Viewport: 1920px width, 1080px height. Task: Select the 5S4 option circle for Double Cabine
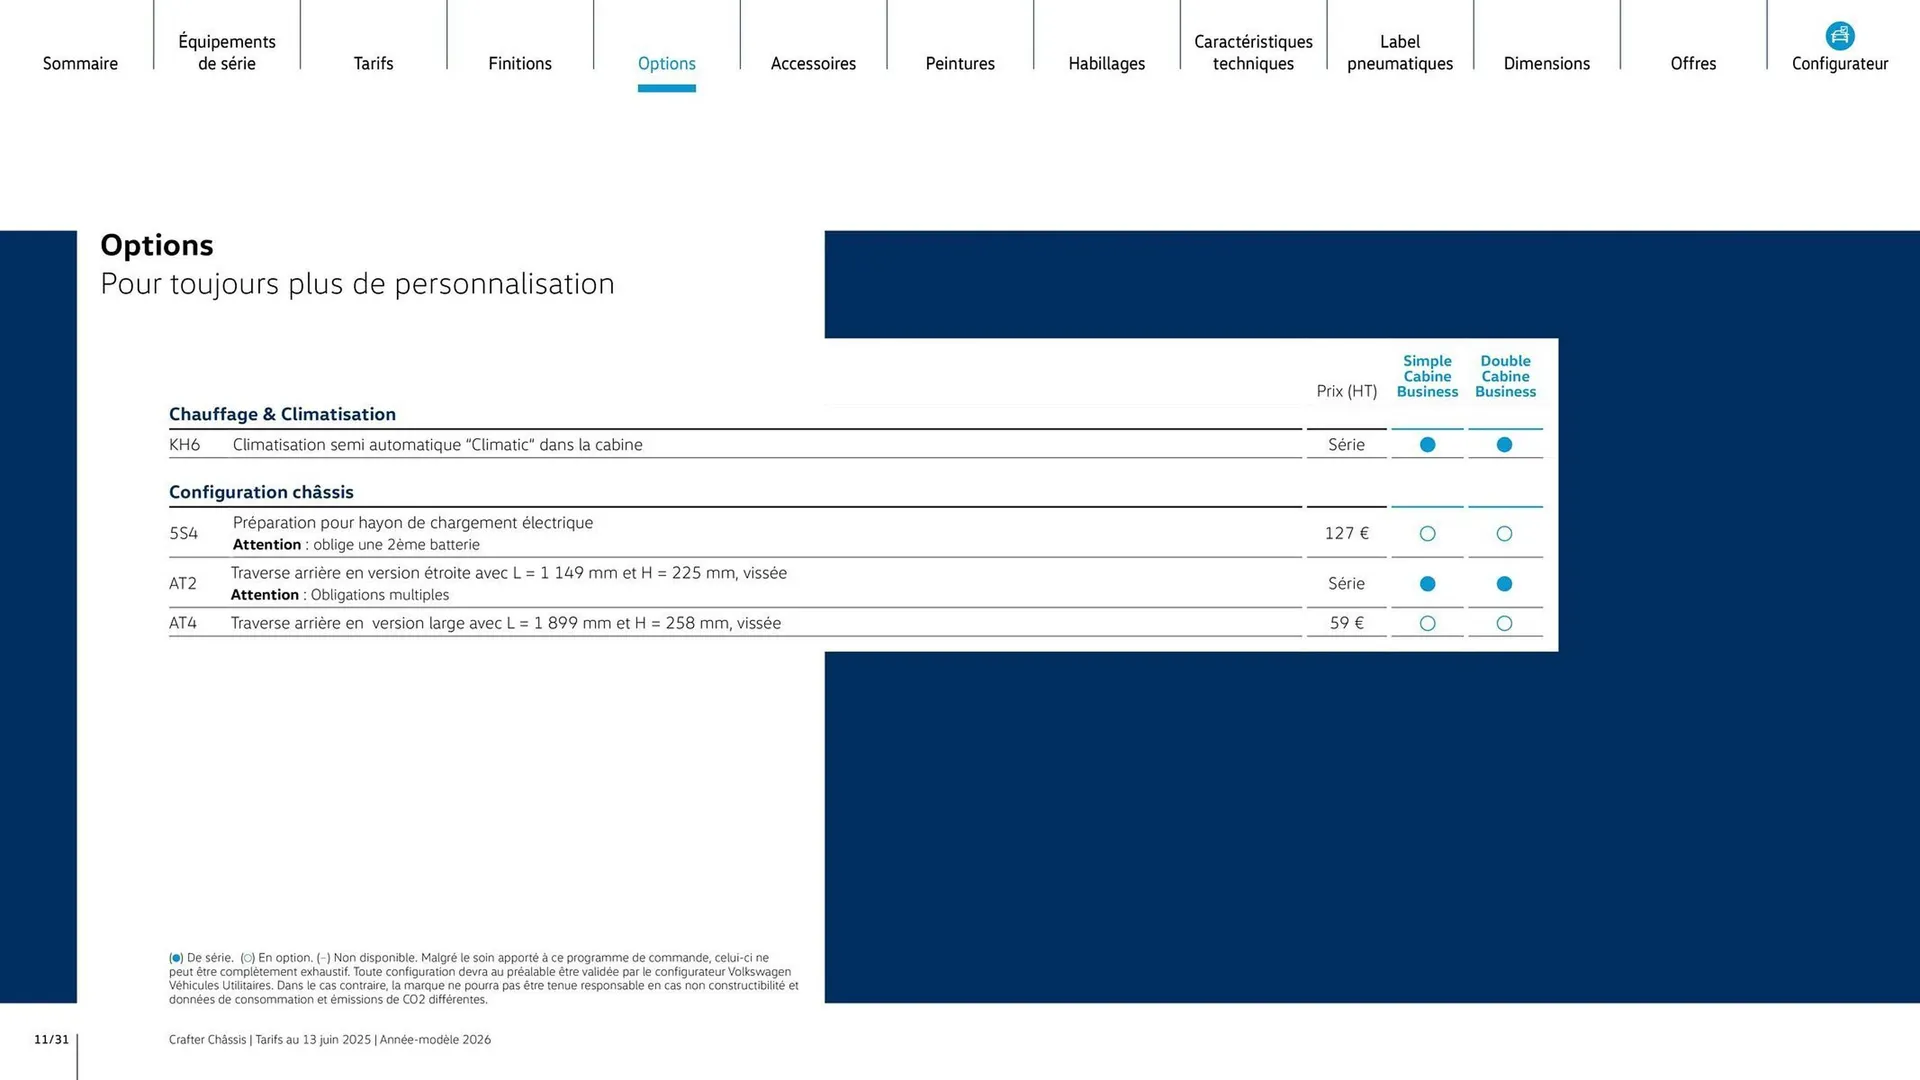tap(1505, 533)
